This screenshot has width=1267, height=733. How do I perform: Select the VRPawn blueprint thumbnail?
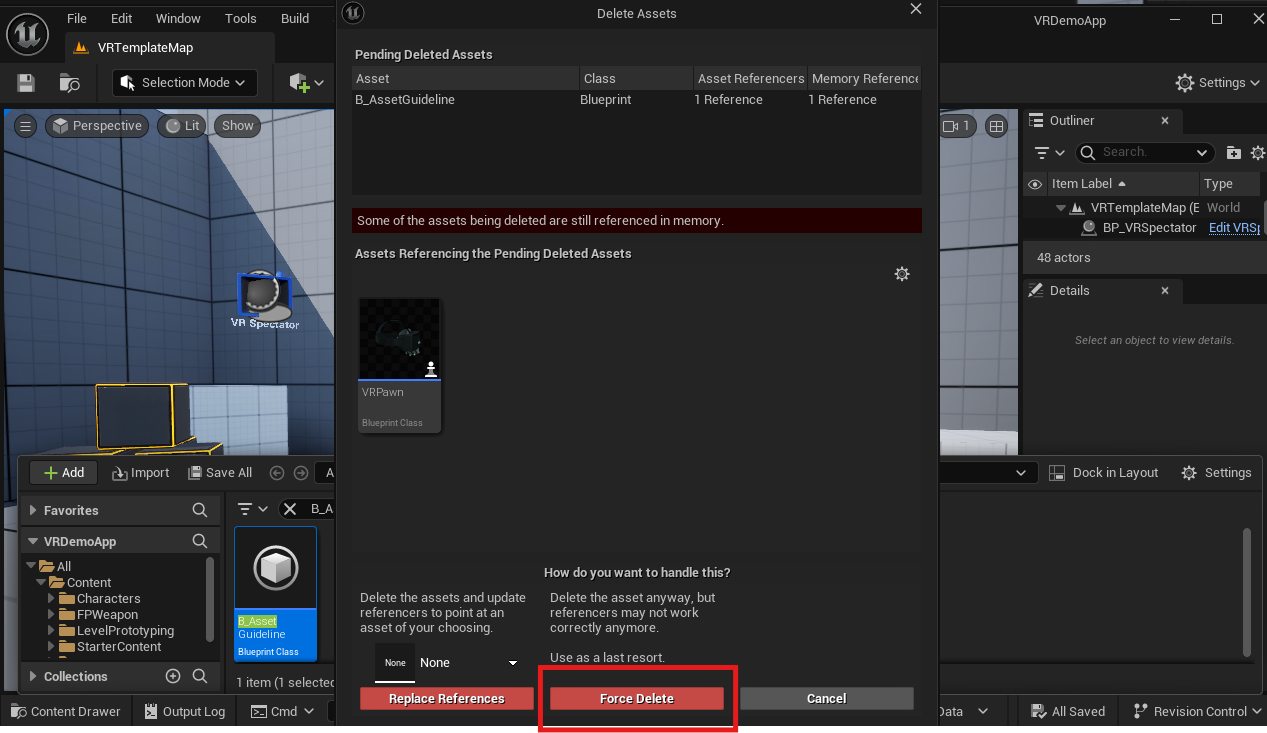[x=400, y=365]
